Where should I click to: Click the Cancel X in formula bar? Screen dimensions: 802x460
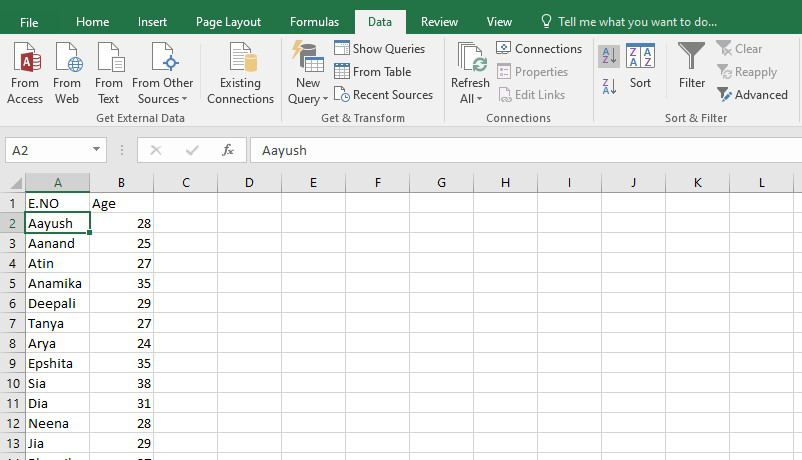pos(156,150)
